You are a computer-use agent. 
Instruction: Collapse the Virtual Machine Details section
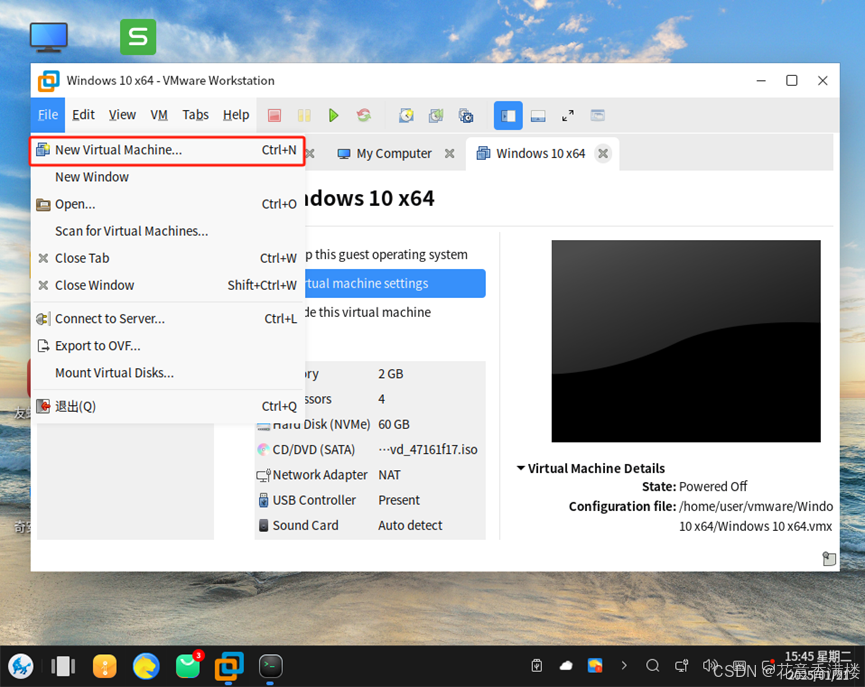[x=520, y=468]
